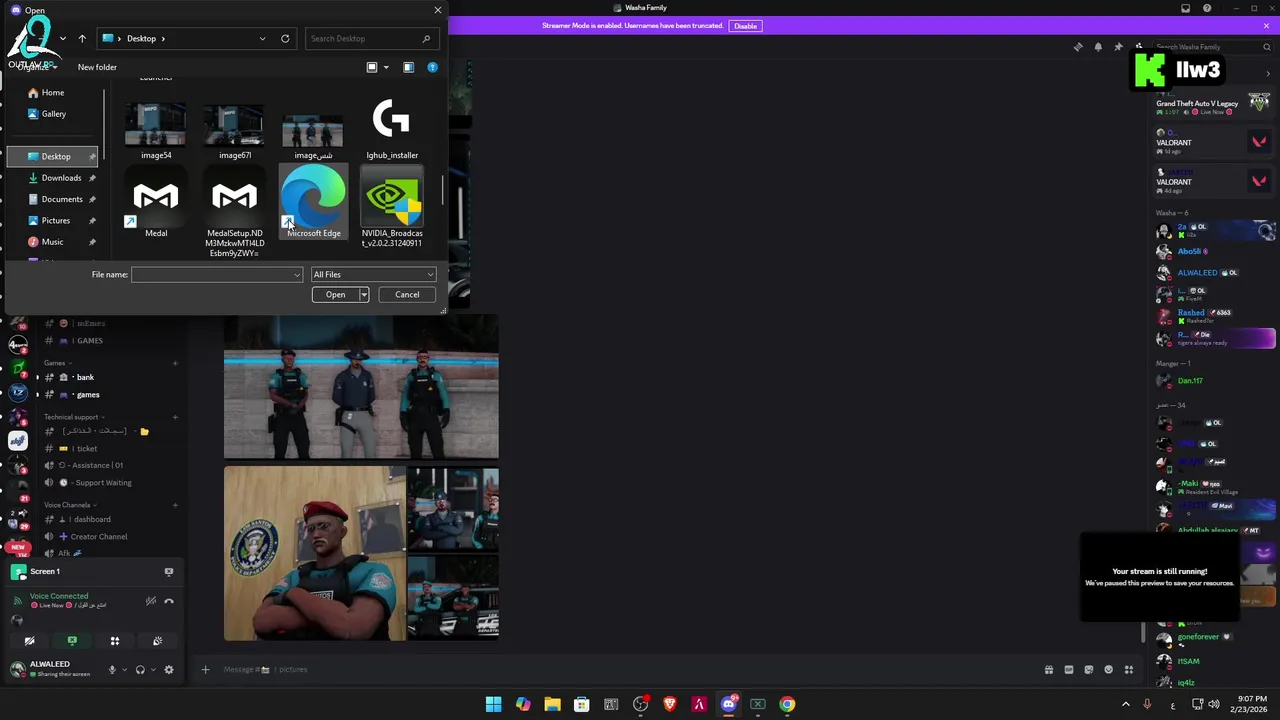Open the games channel under Games

point(88,394)
